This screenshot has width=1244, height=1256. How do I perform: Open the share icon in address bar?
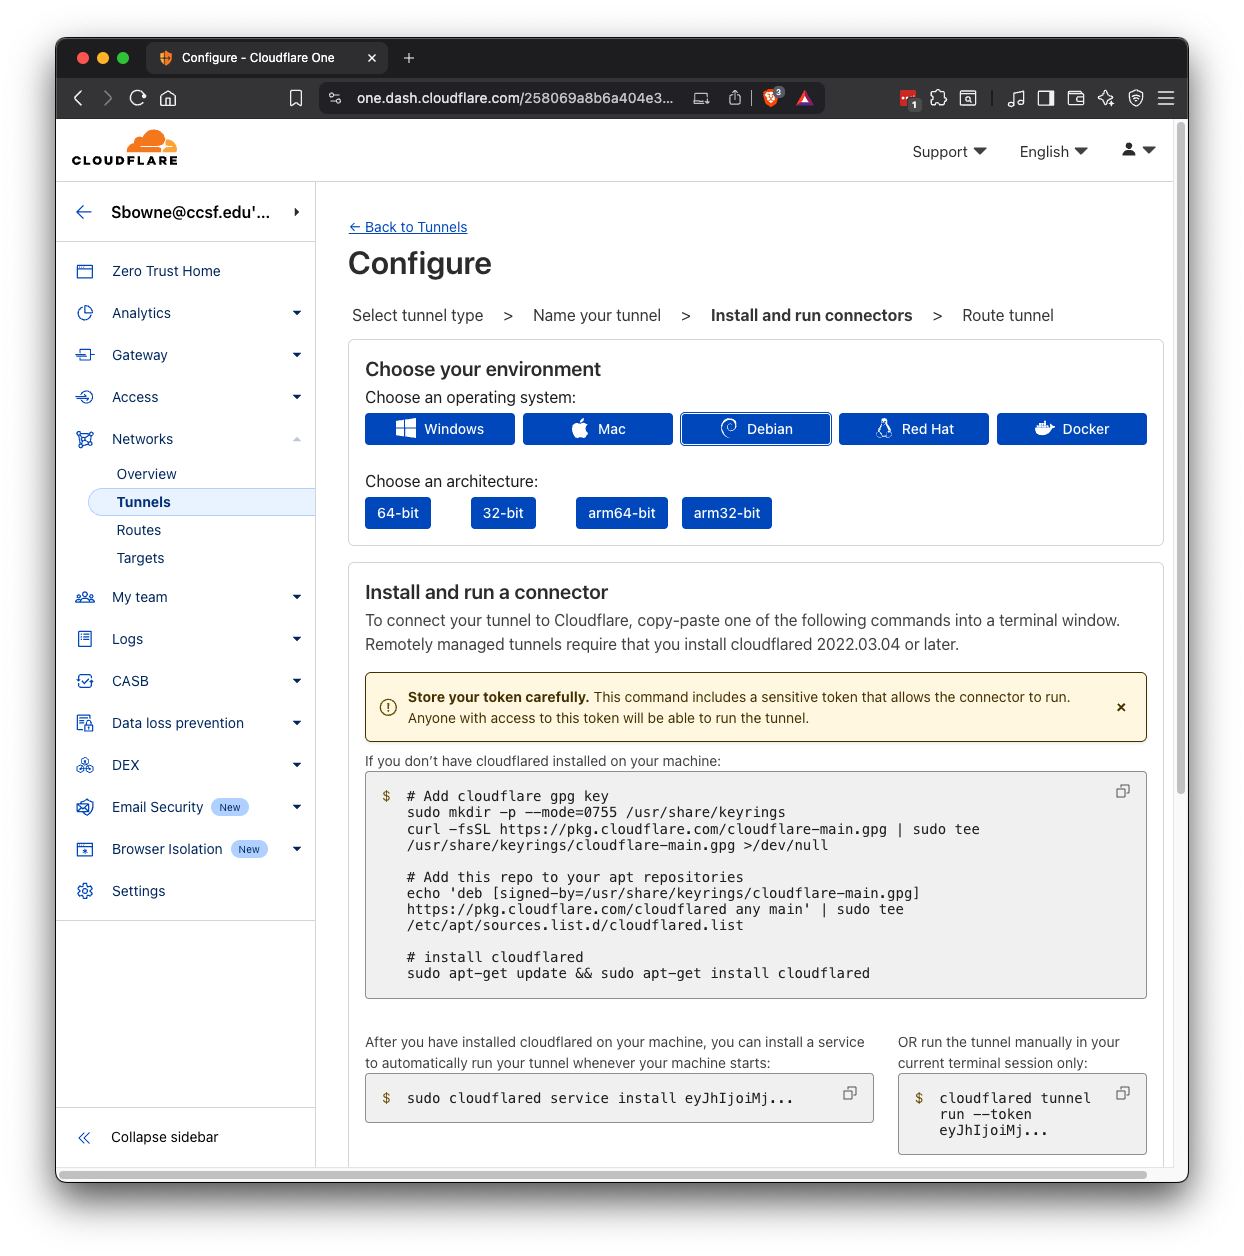(735, 98)
